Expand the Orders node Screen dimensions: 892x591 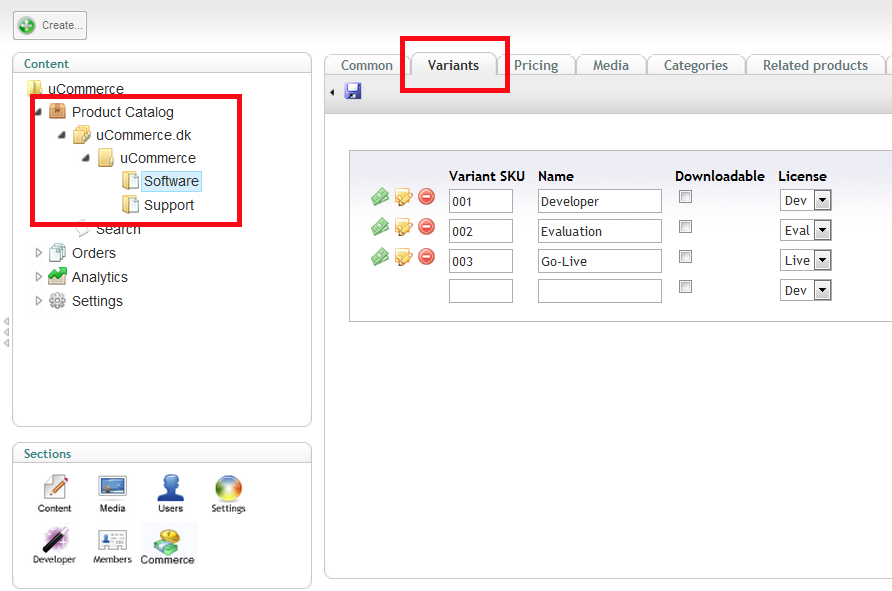[x=39, y=253]
